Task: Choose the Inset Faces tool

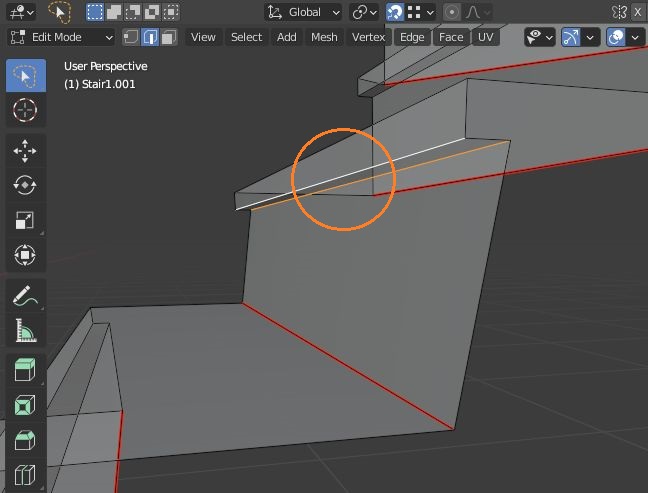Action: [25, 406]
